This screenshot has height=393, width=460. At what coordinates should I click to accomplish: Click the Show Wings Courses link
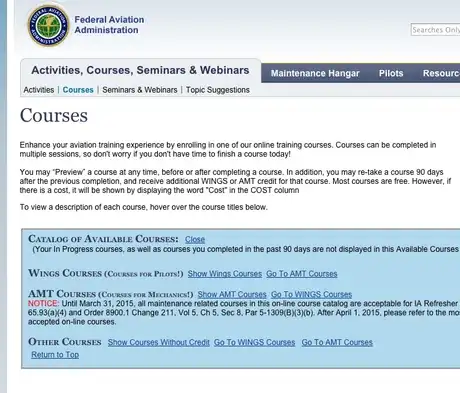(225, 274)
